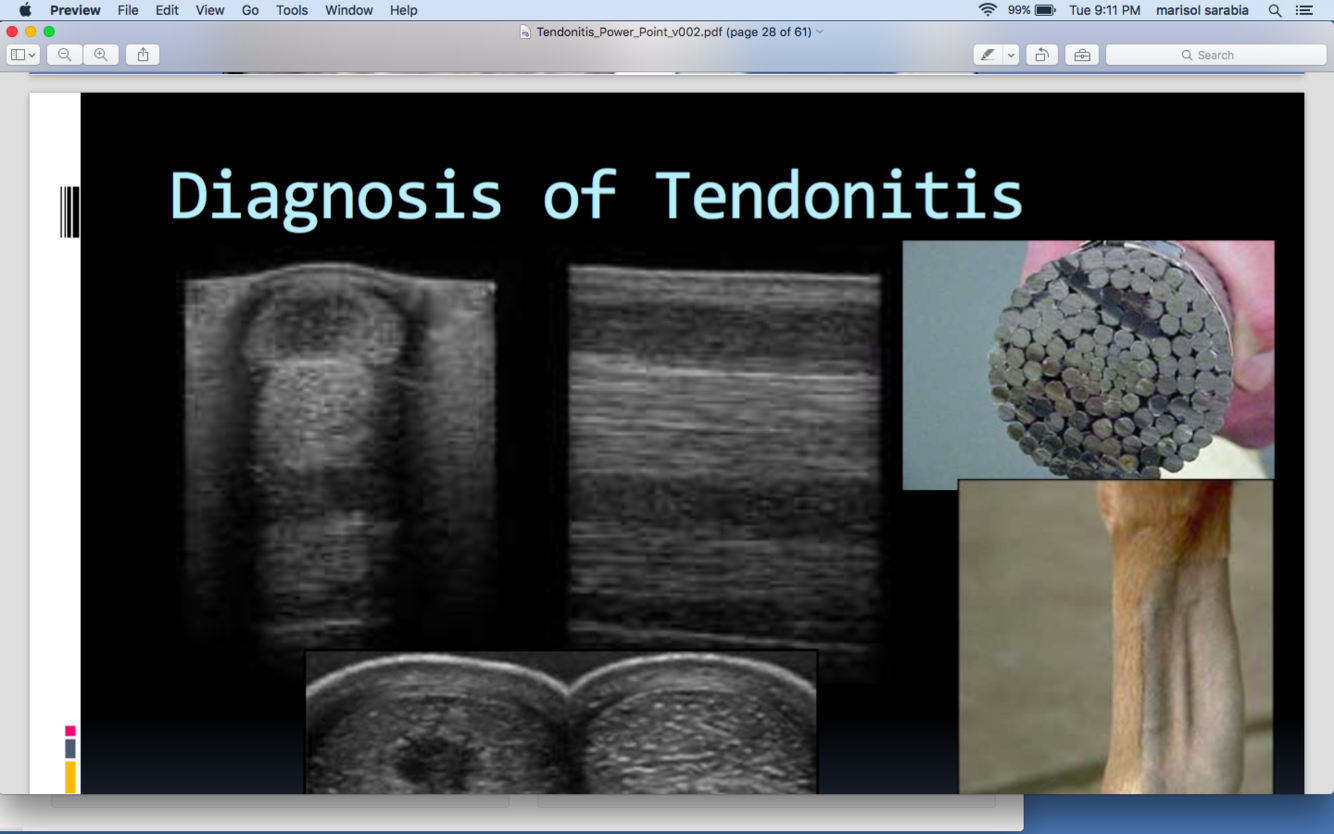Viewport: 1334px width, 834px height.
Task: Click the transverse tendon ultrasound image
Action: pyautogui.click(x=340, y=455)
